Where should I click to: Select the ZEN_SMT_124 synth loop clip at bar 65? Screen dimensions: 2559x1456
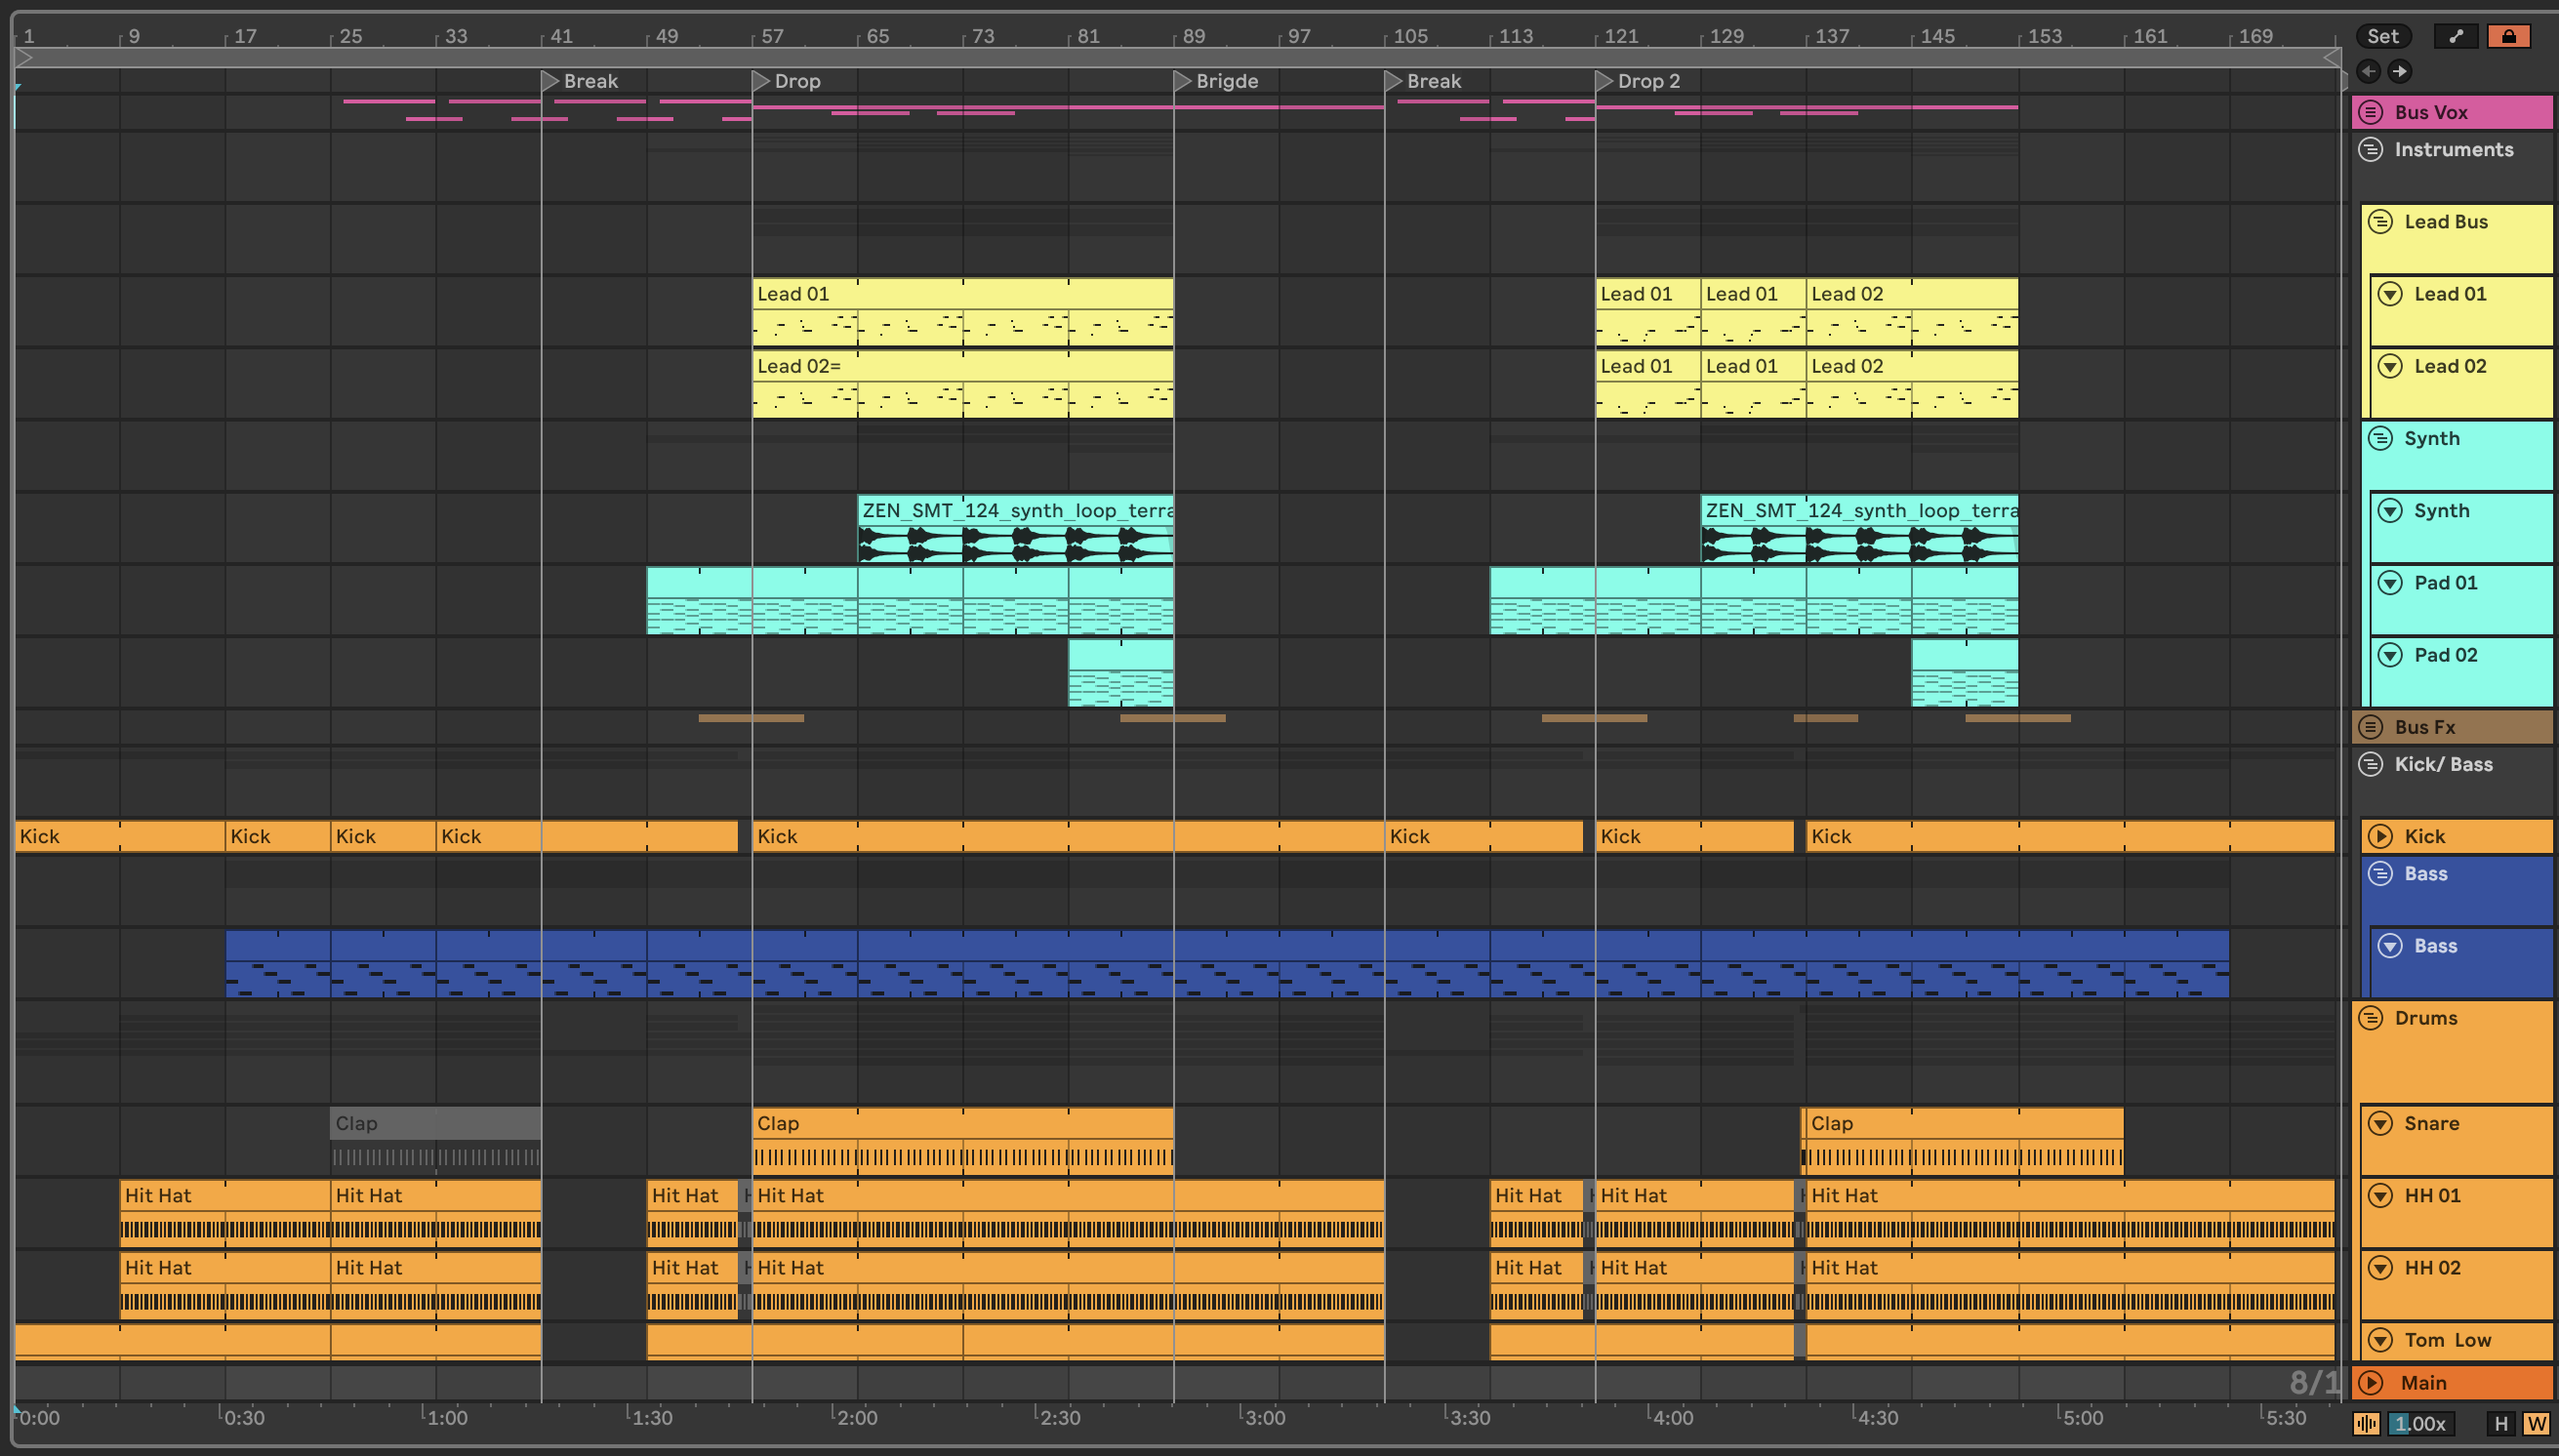tap(1015, 511)
